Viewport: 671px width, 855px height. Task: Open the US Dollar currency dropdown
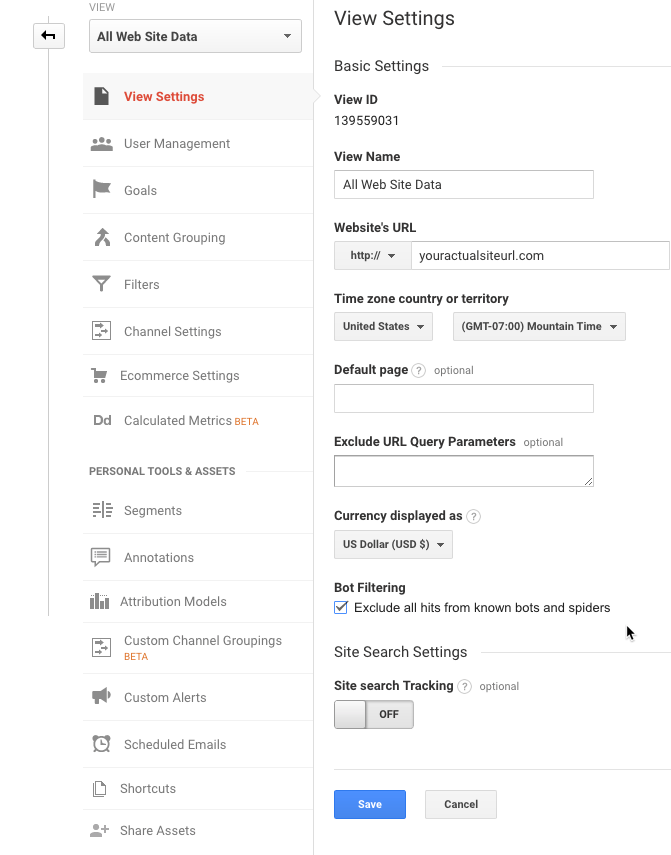coord(393,545)
